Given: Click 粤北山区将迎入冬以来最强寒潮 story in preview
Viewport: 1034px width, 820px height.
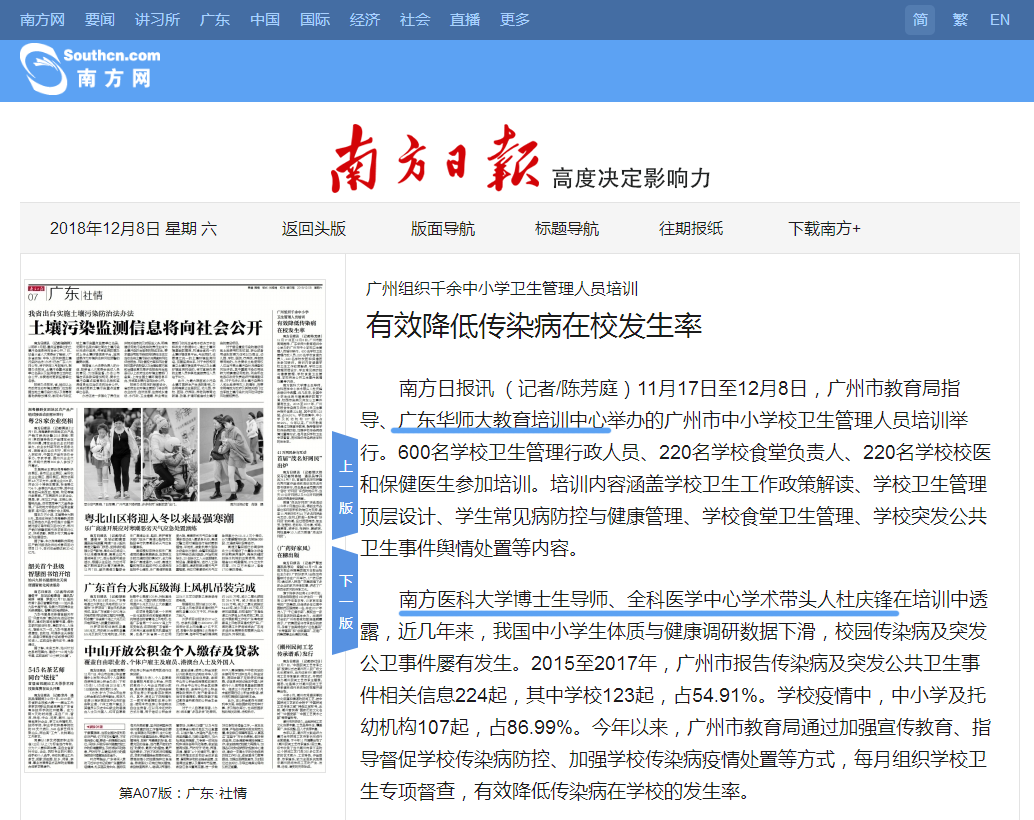Looking at the screenshot, I should click(x=159, y=519).
